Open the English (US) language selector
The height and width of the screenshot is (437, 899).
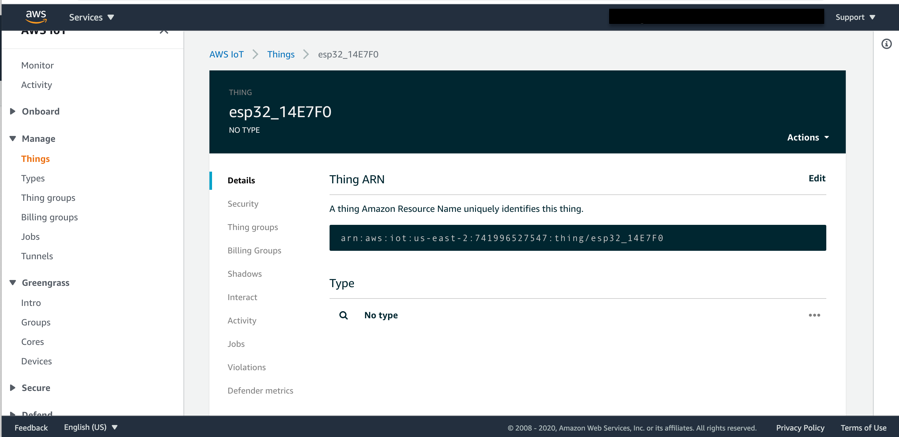tap(91, 427)
